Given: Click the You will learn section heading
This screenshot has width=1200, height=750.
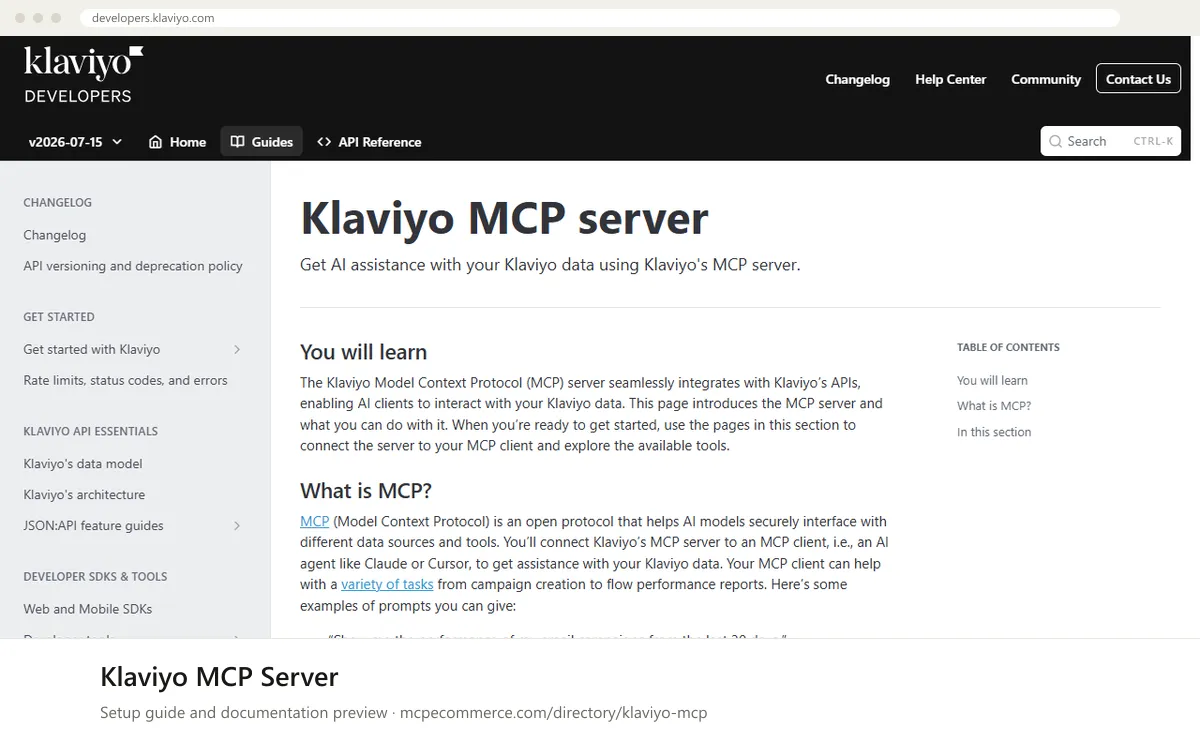Looking at the screenshot, I should 363,352.
